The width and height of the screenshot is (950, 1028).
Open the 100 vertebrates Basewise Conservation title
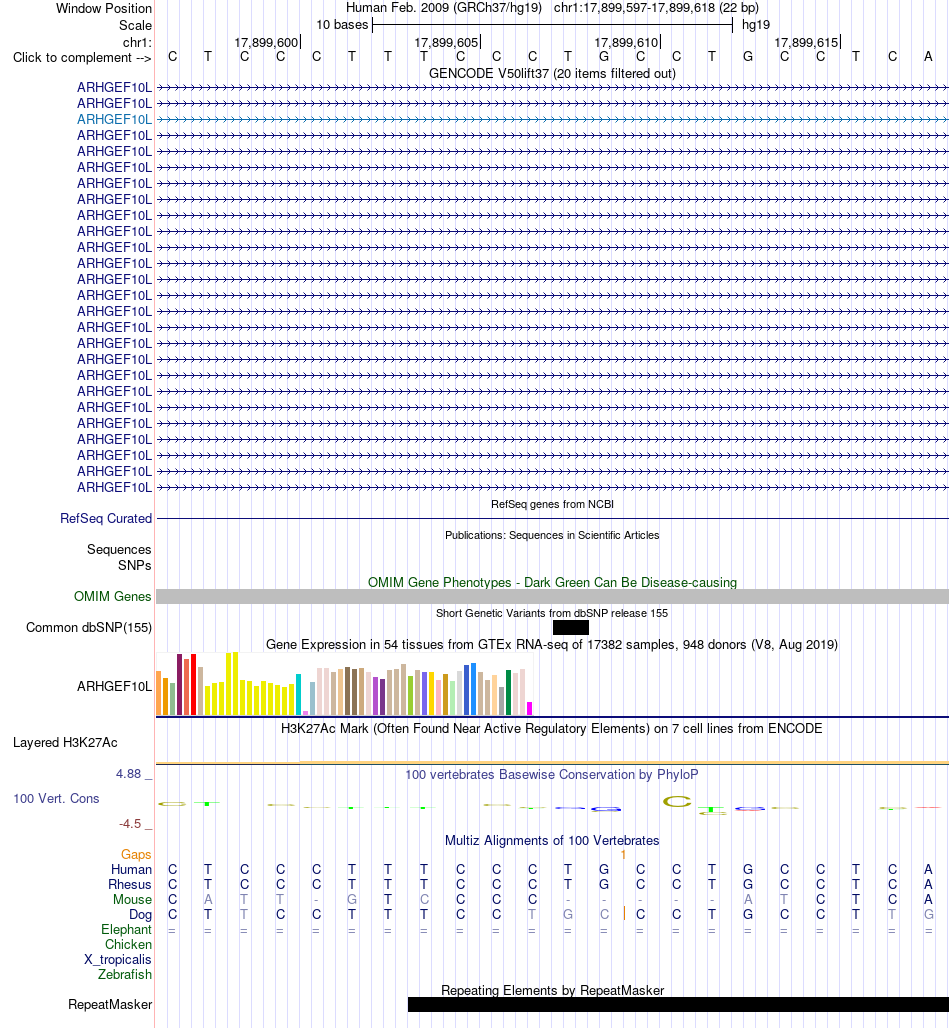click(552, 774)
